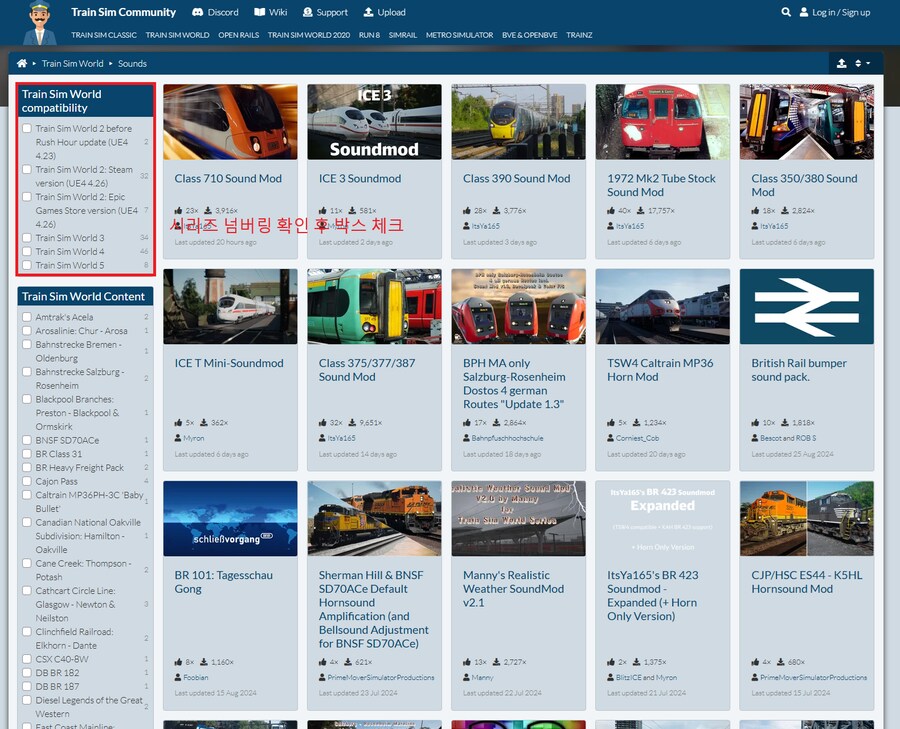The height and width of the screenshot is (729, 900).
Task: Select the SimRail navigation item
Action: coord(403,35)
